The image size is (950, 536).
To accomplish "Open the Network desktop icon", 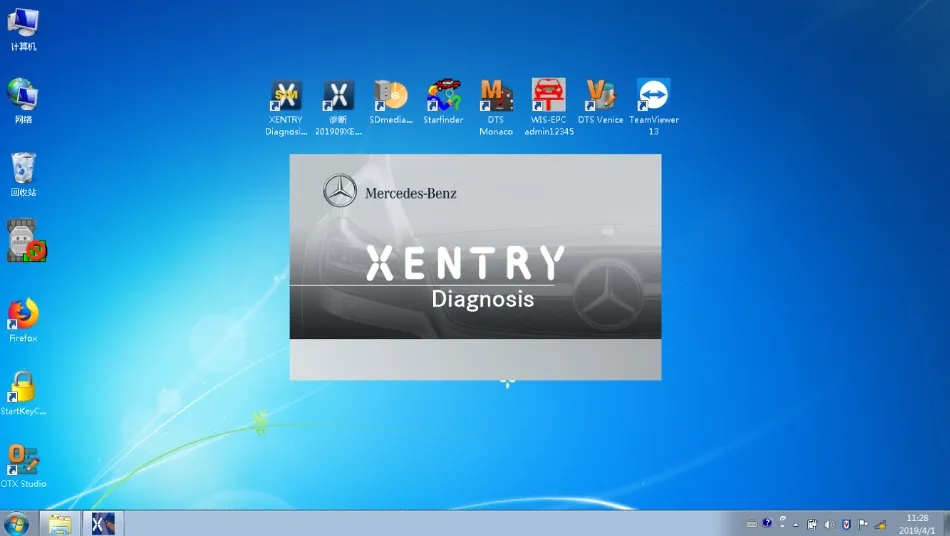I will 22,97.
